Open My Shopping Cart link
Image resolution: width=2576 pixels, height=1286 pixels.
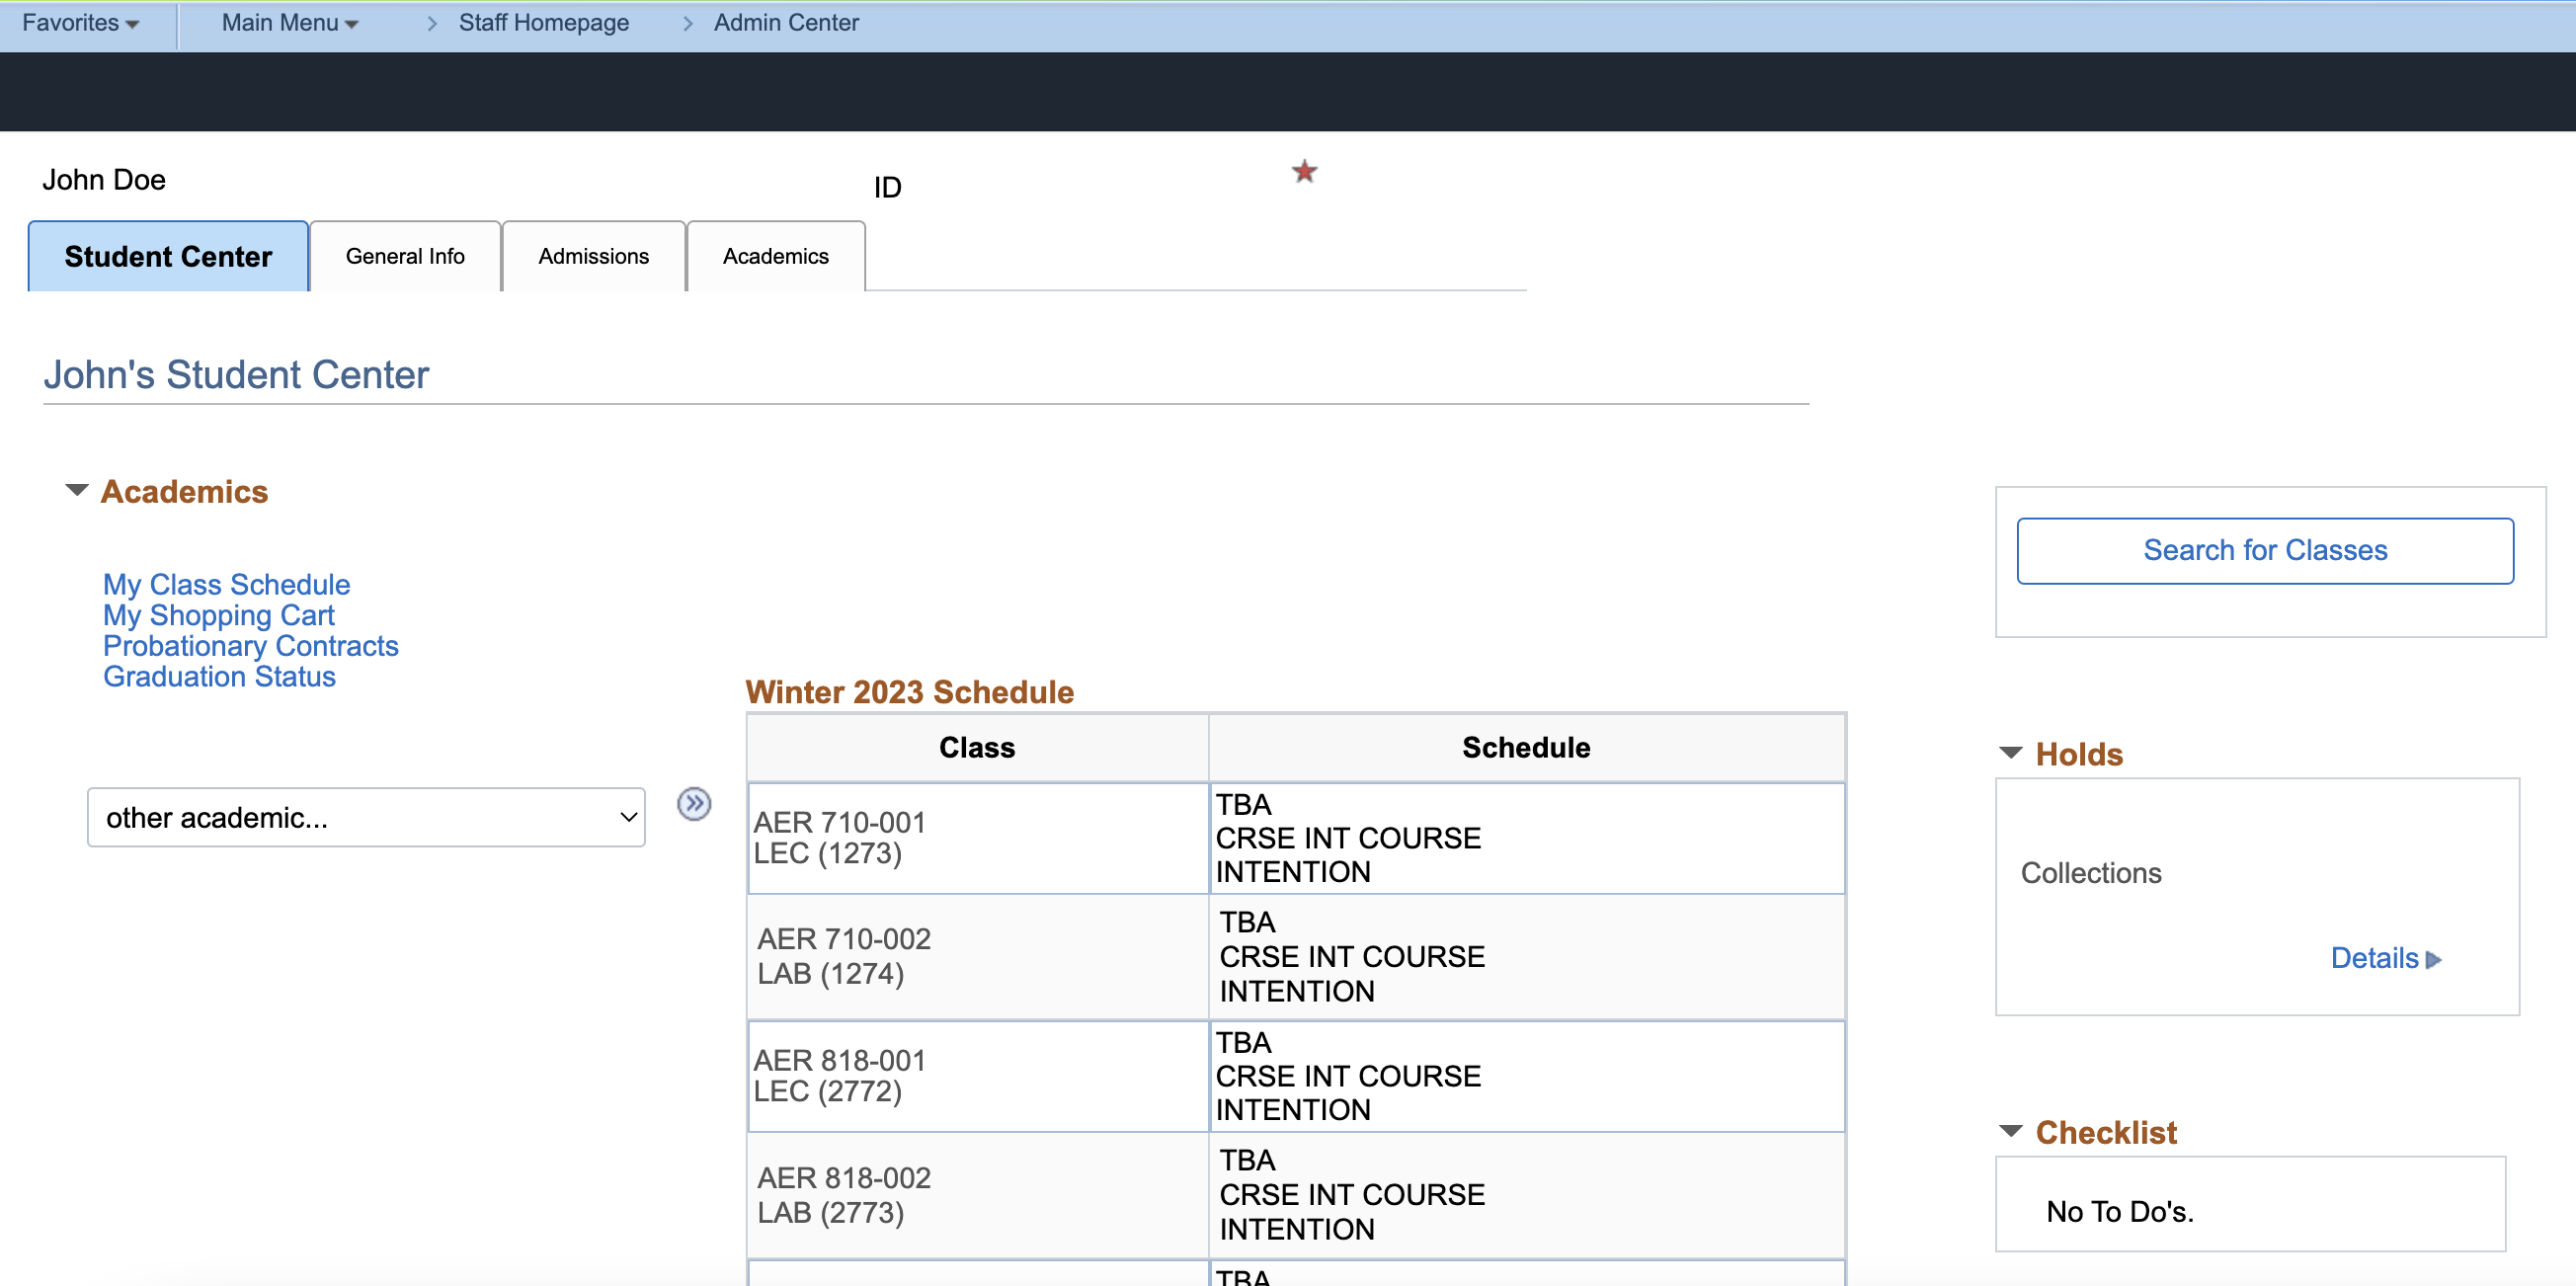click(219, 615)
